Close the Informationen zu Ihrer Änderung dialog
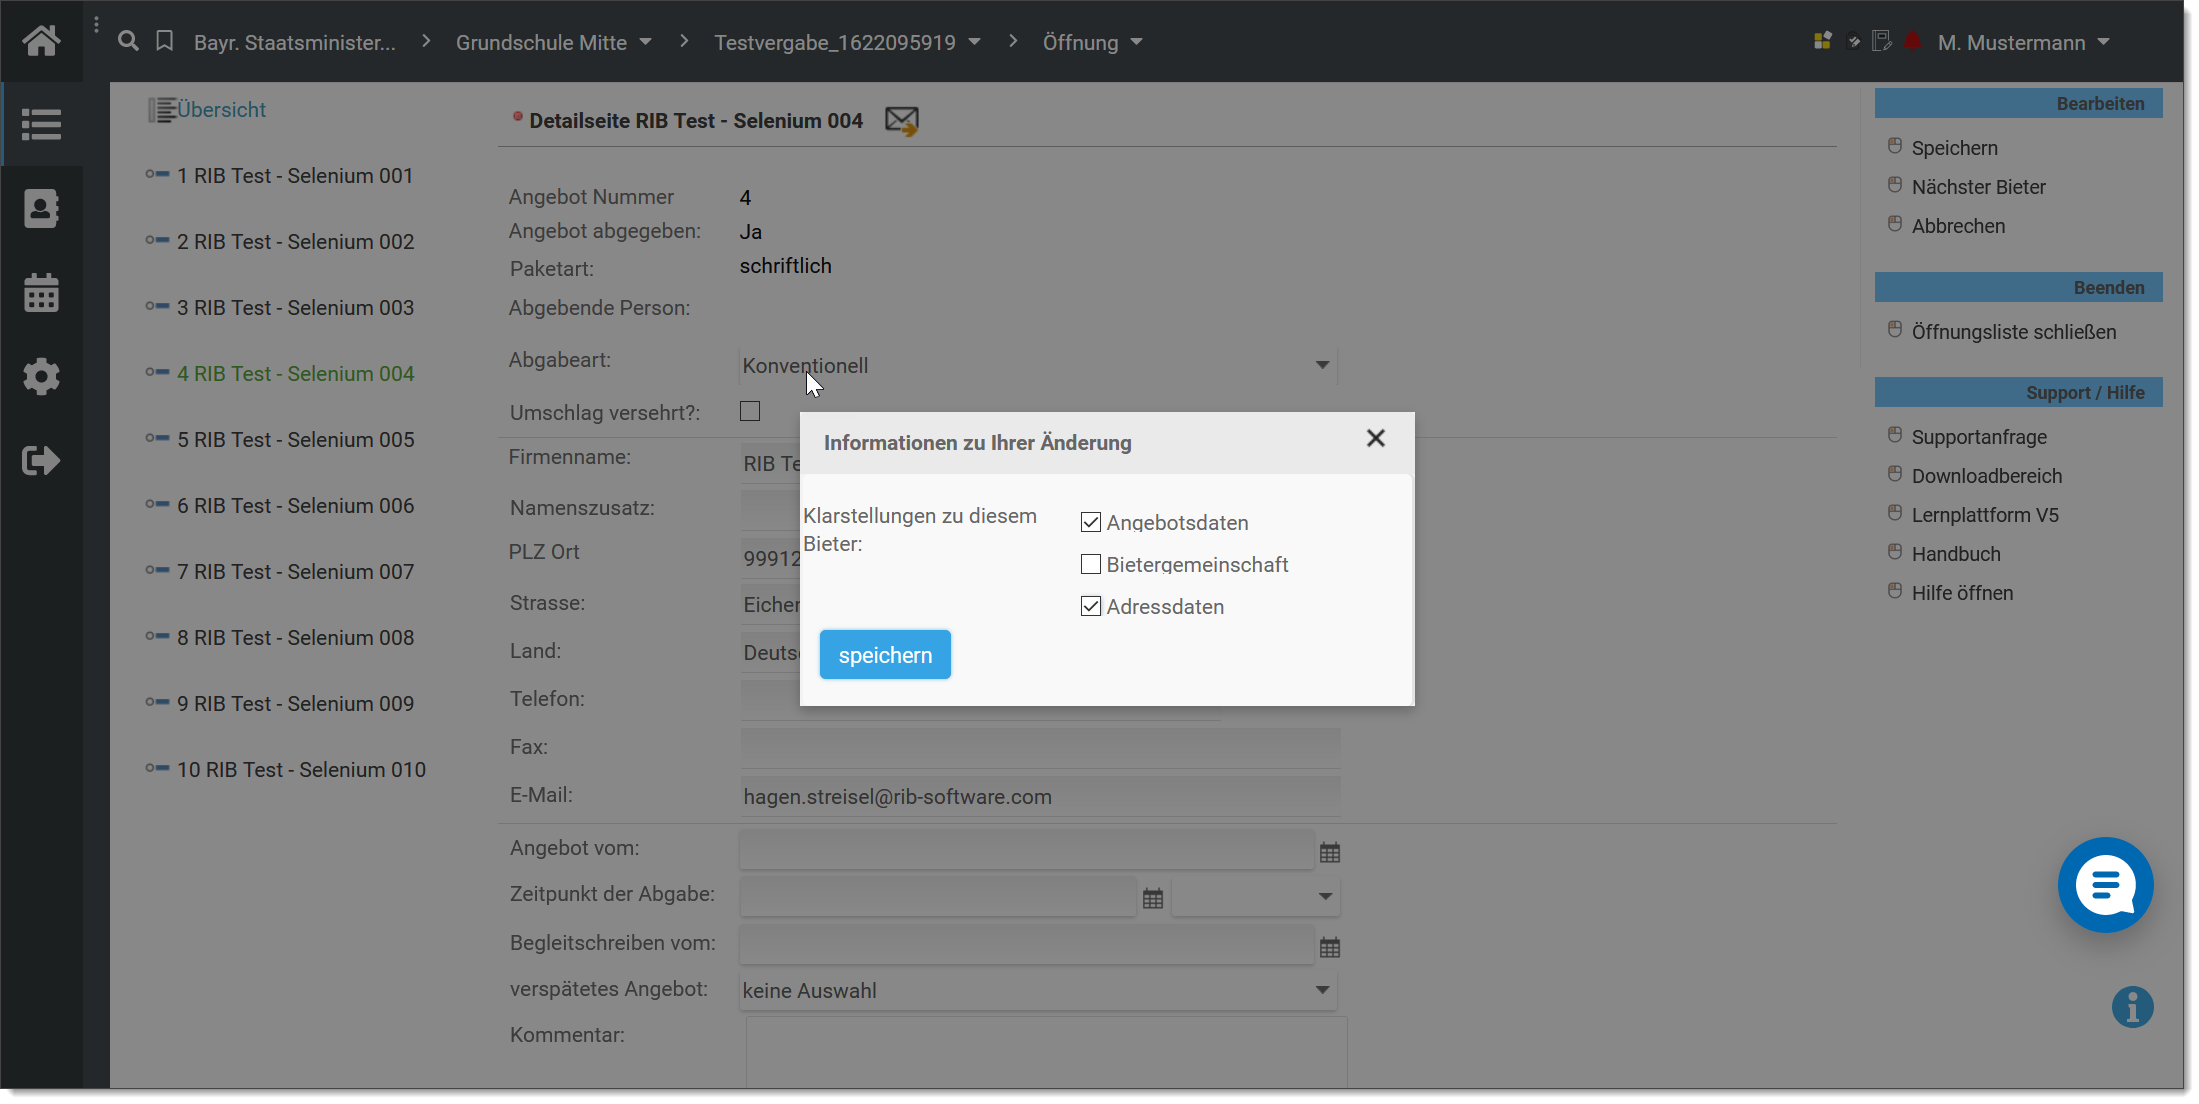This screenshot has height=1104, width=2199. click(x=1376, y=438)
